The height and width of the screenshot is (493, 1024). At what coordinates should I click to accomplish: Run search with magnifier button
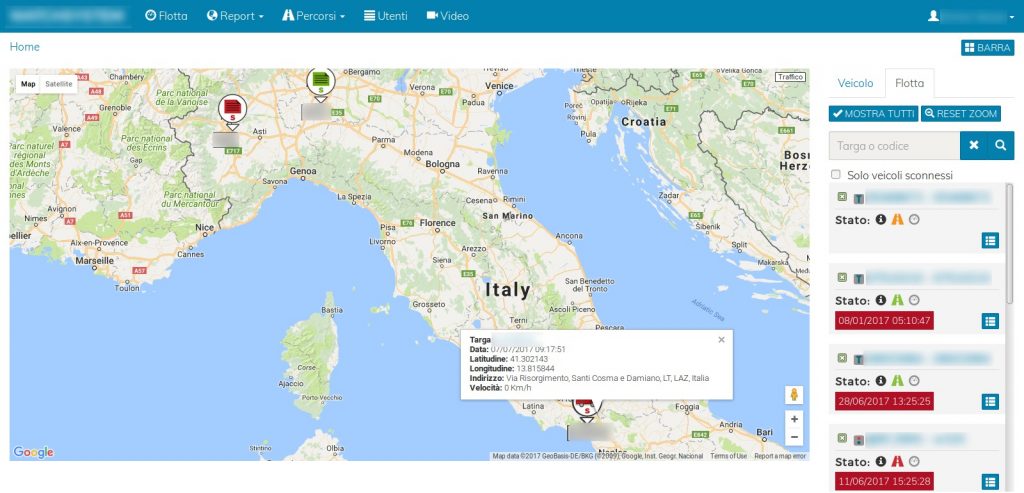1000,146
